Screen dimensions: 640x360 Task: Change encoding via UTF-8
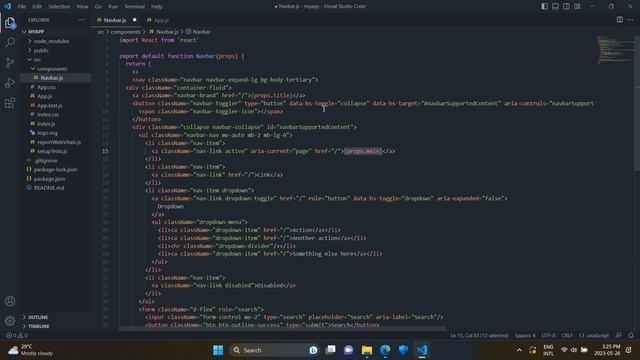[548, 336]
